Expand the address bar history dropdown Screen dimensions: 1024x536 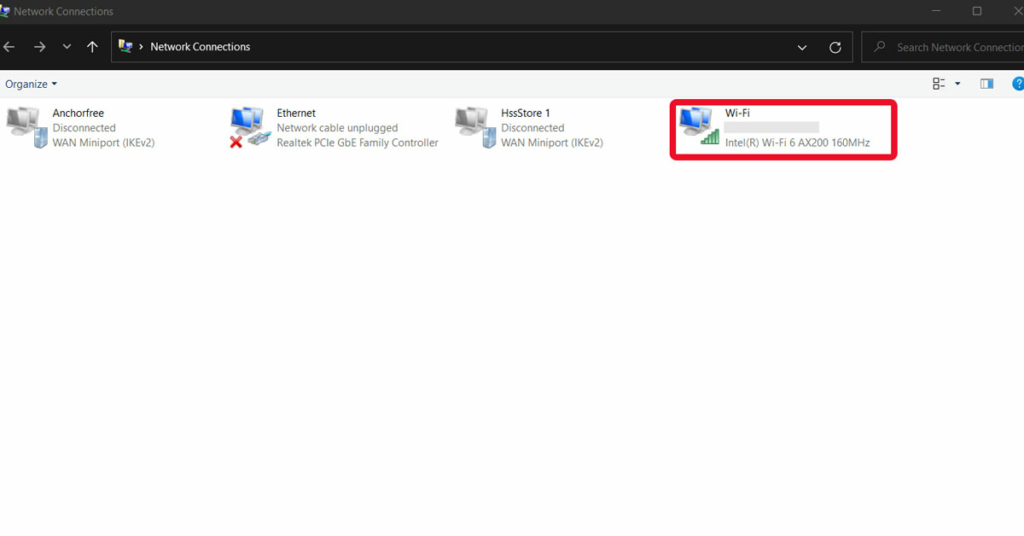[802, 47]
